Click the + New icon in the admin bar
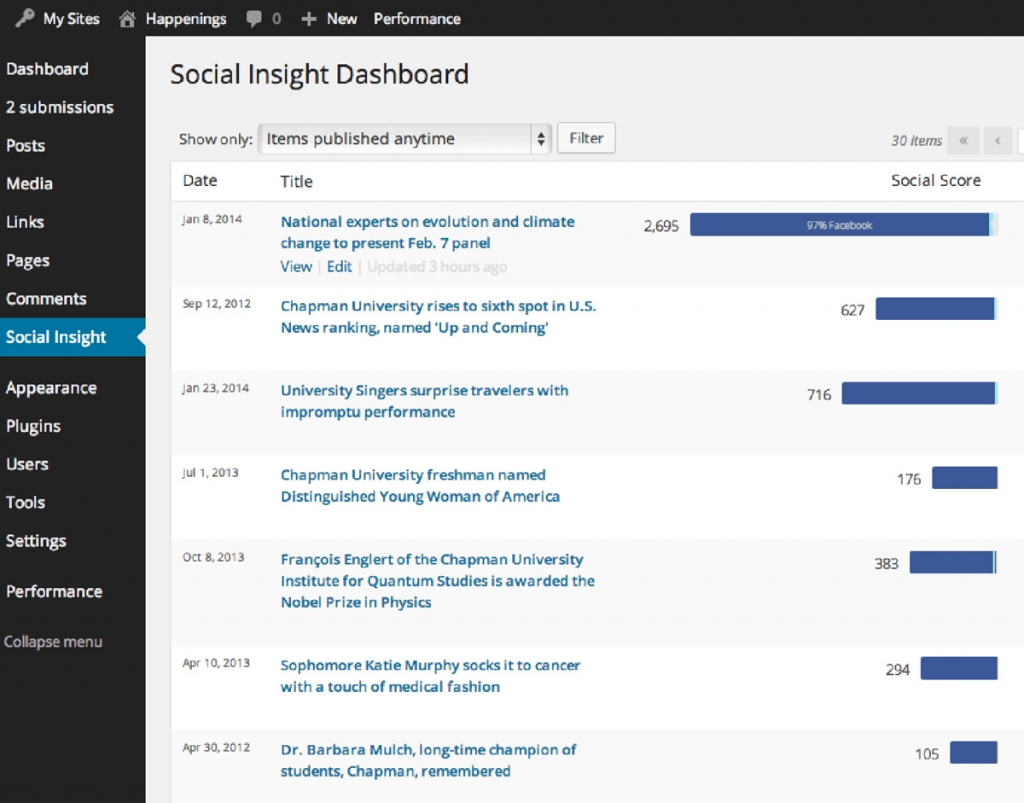The width and height of the screenshot is (1024, 803). tap(307, 18)
